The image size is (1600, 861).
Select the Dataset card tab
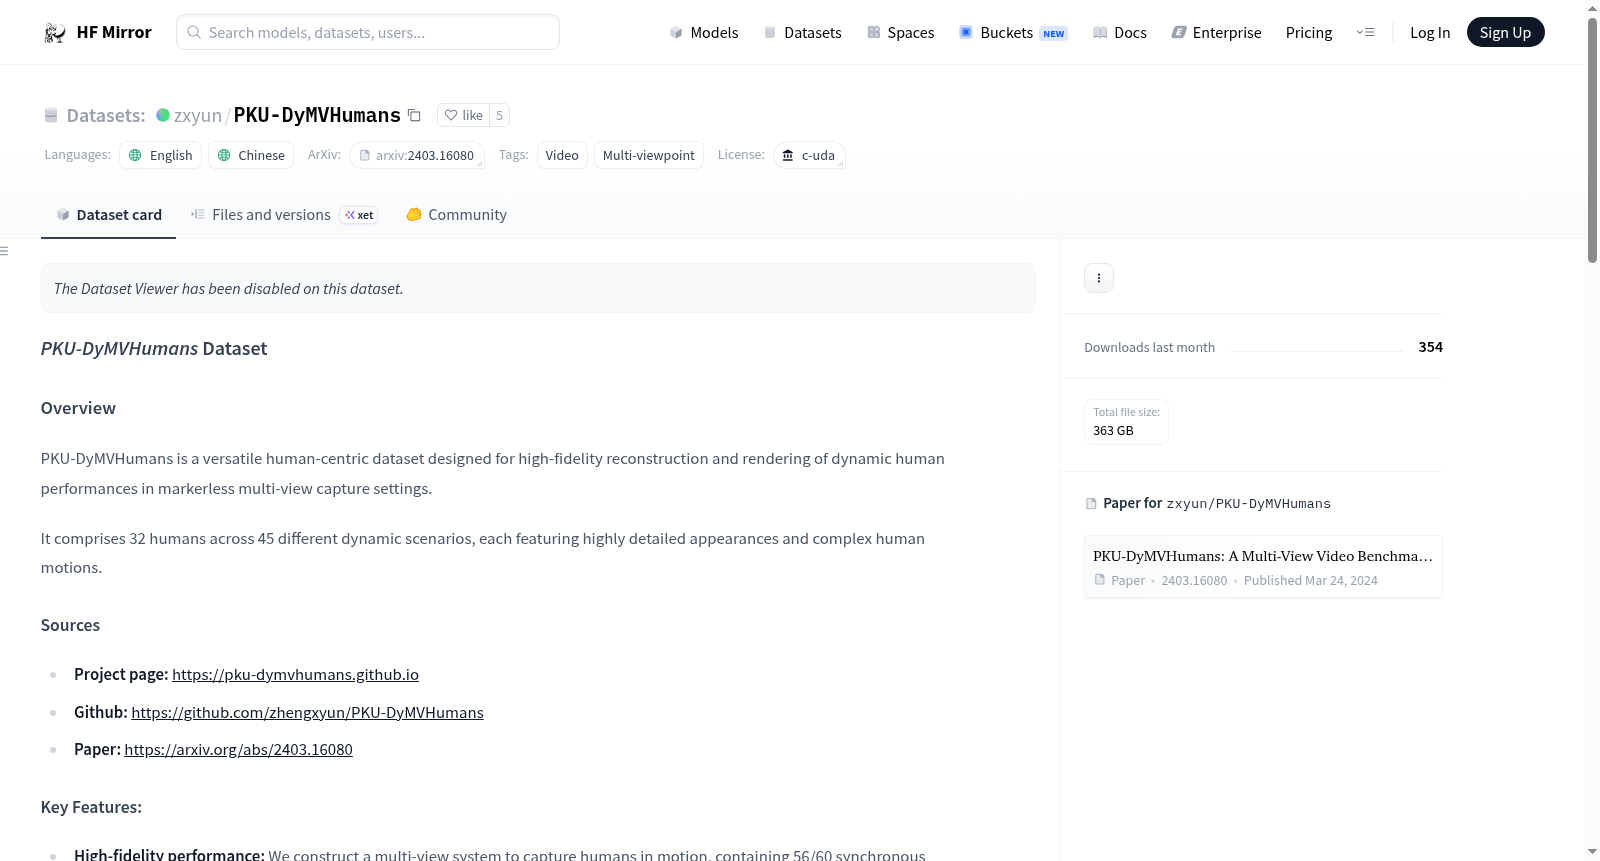click(x=108, y=215)
